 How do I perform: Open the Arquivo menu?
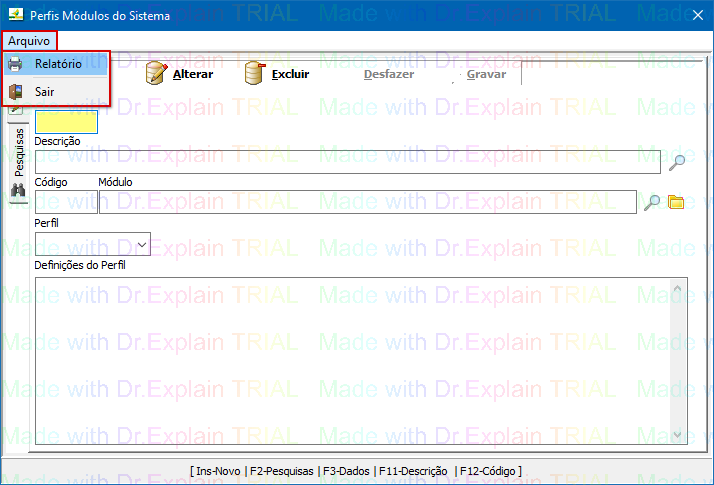[x=30, y=40]
